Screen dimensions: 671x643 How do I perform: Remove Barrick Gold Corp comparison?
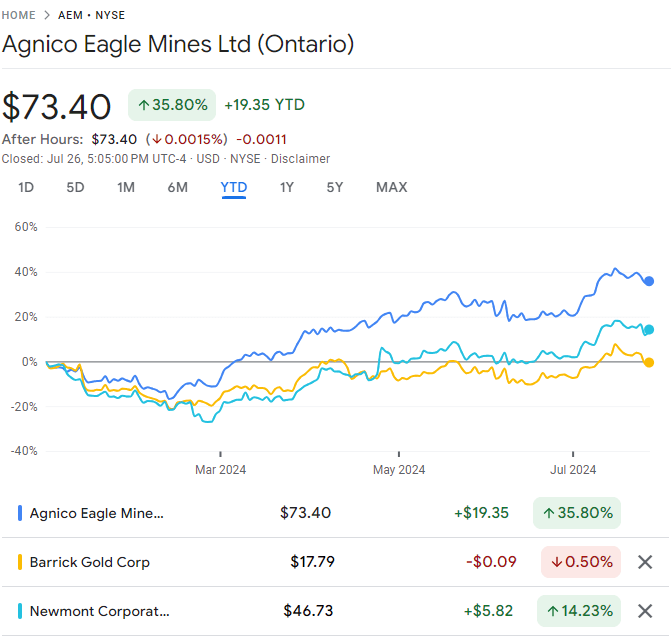click(645, 562)
